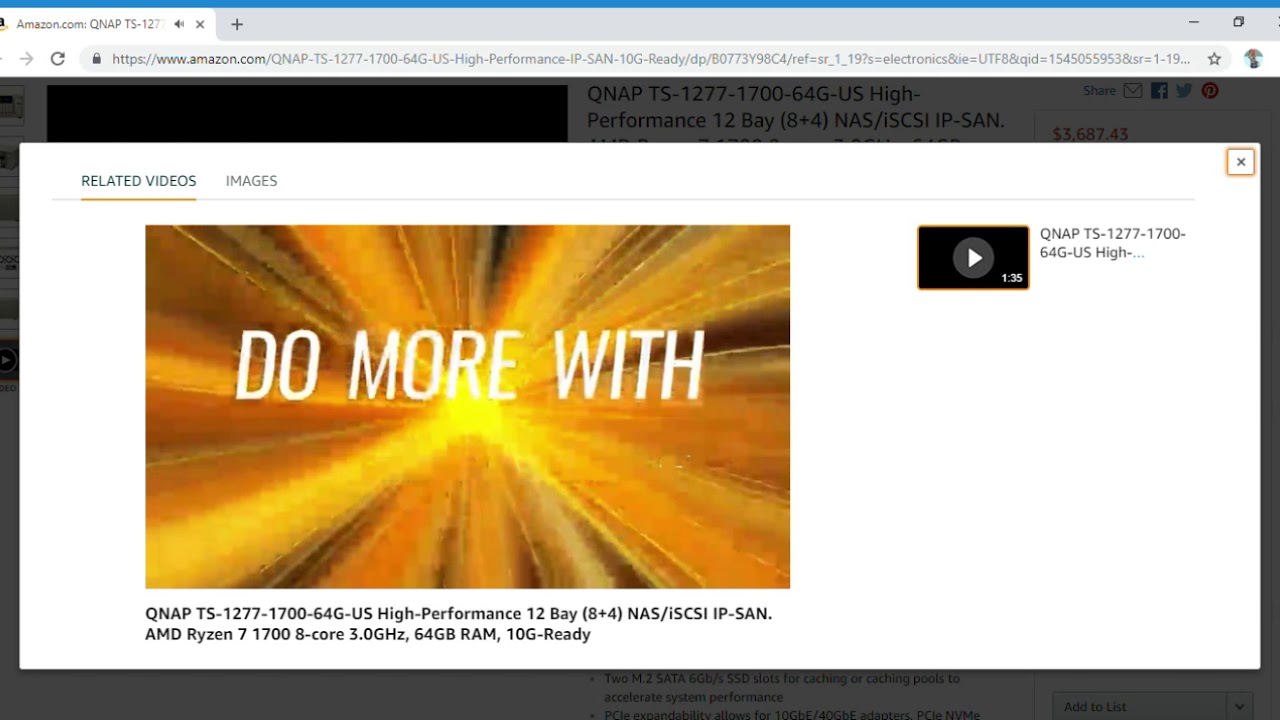Restore down the Chrome window

click(x=1238, y=22)
